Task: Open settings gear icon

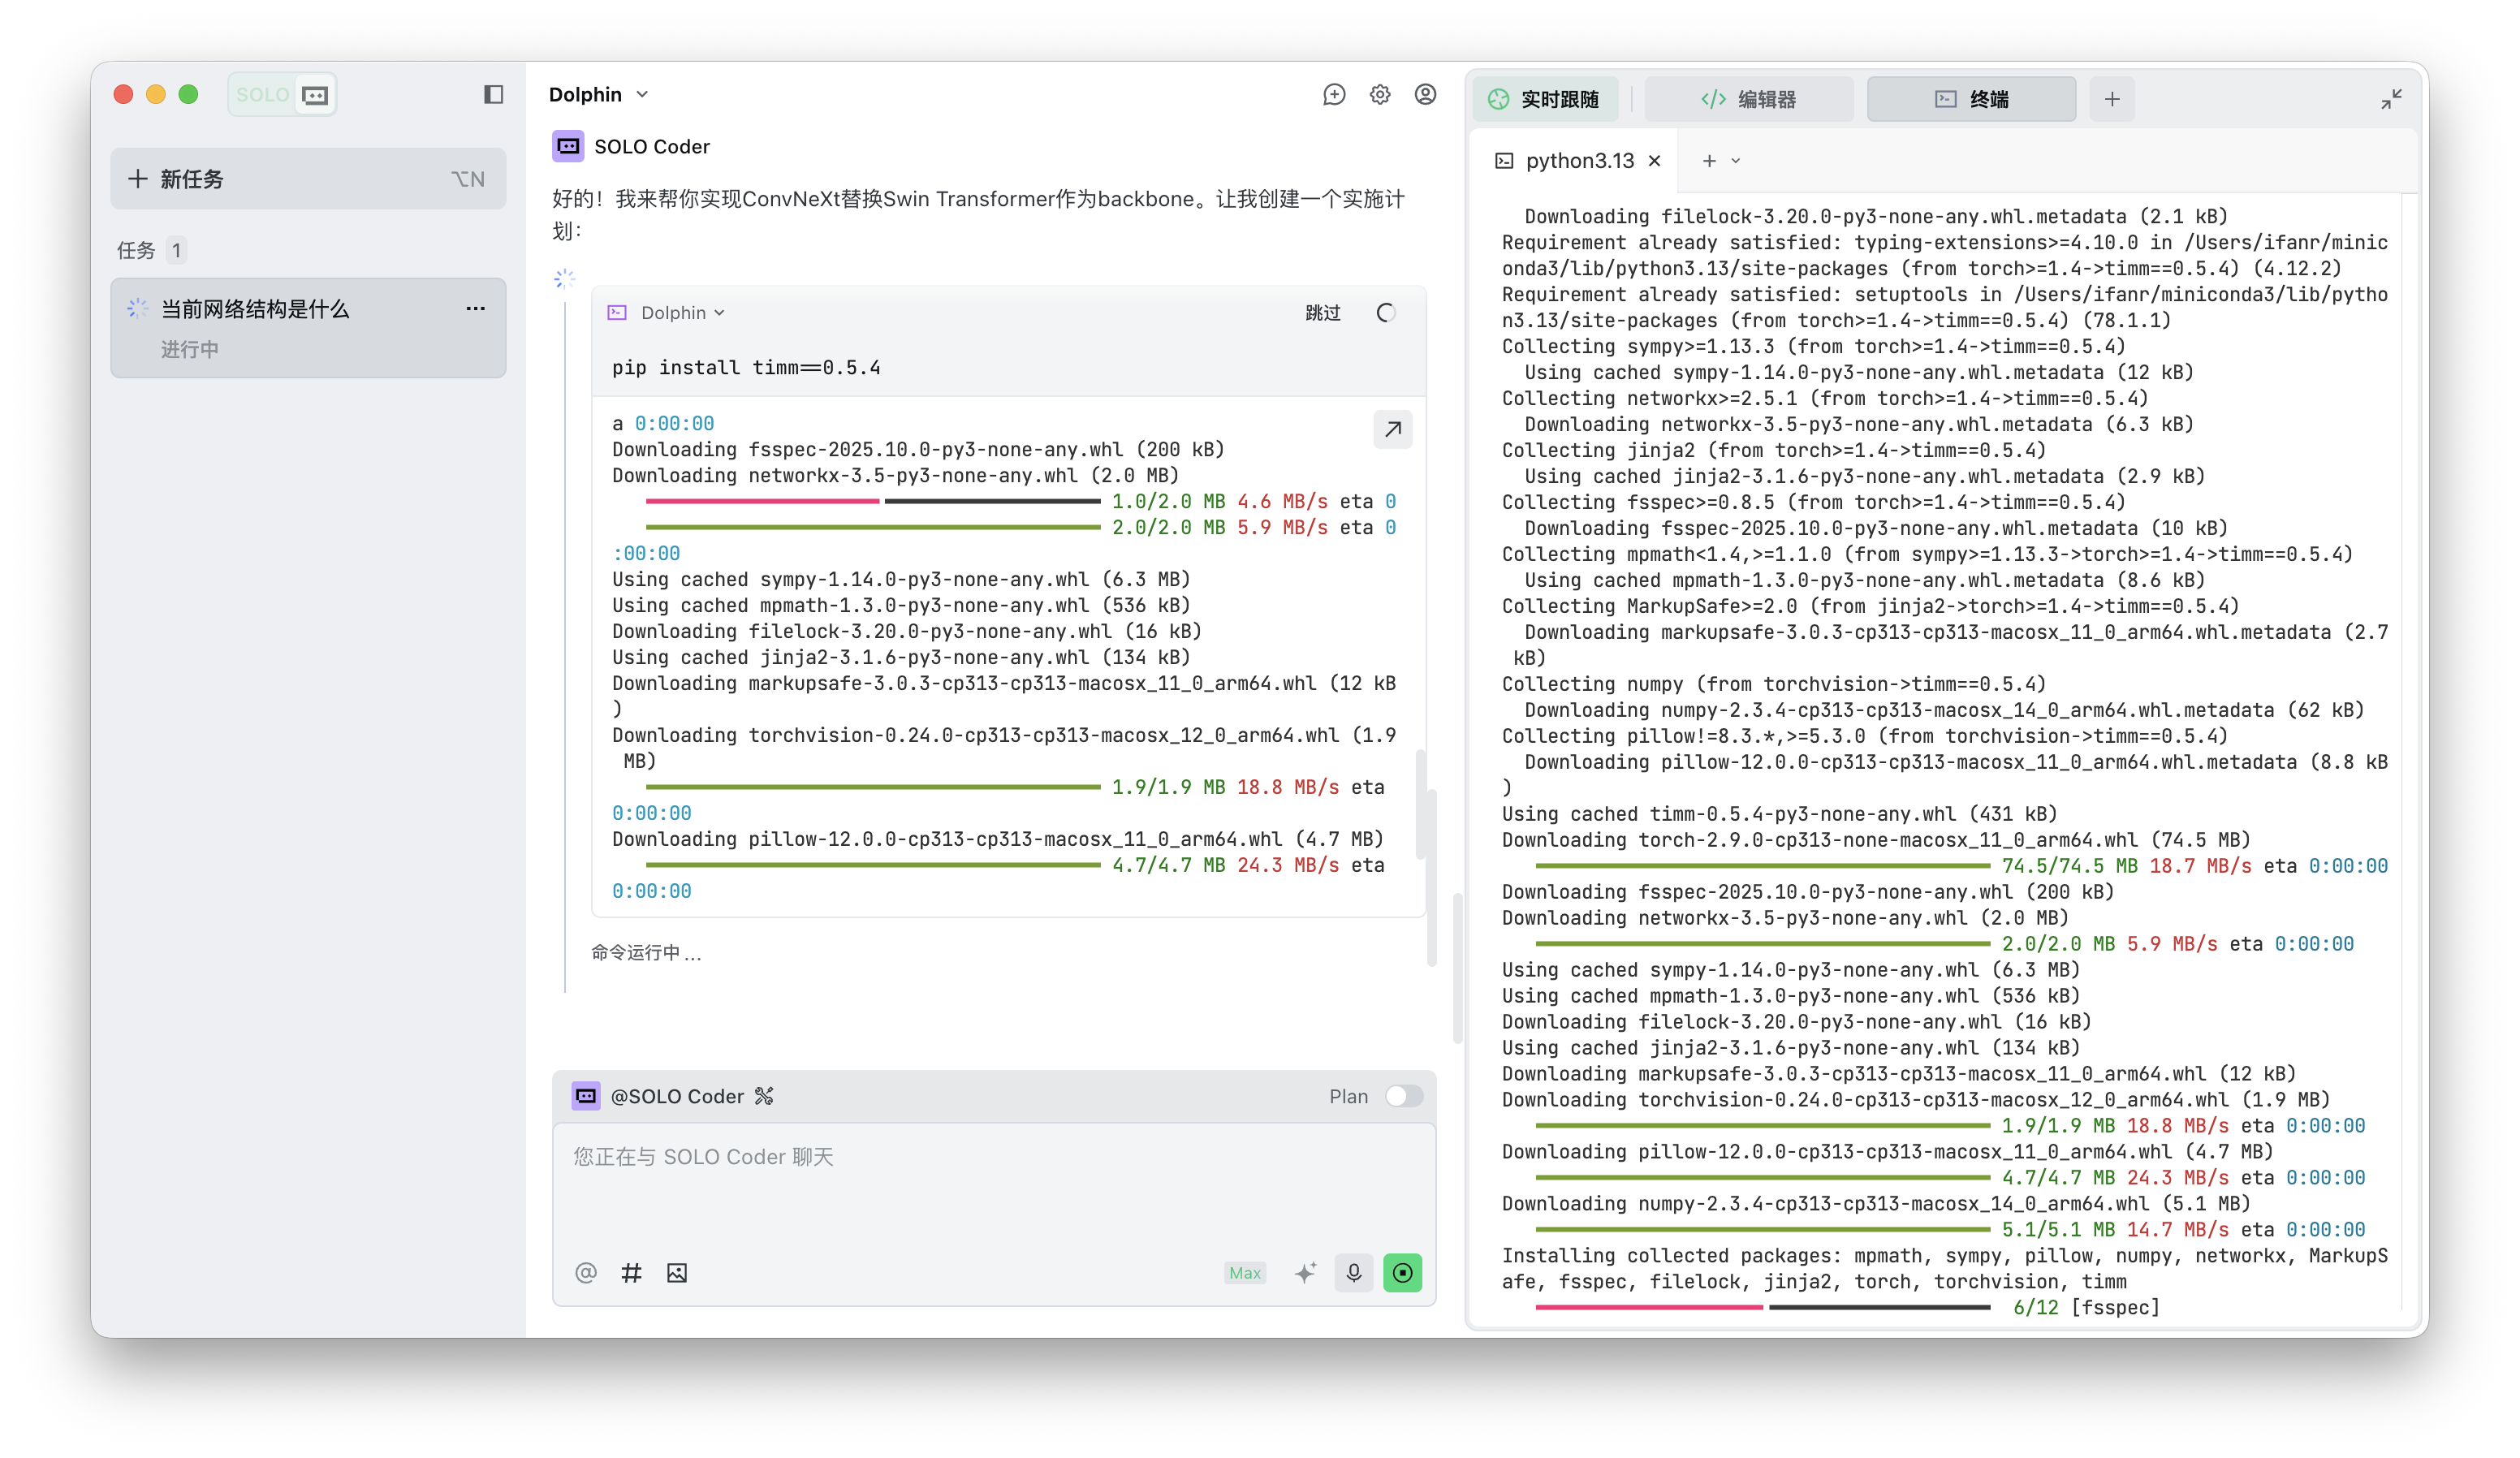Action: pyautogui.click(x=1379, y=95)
